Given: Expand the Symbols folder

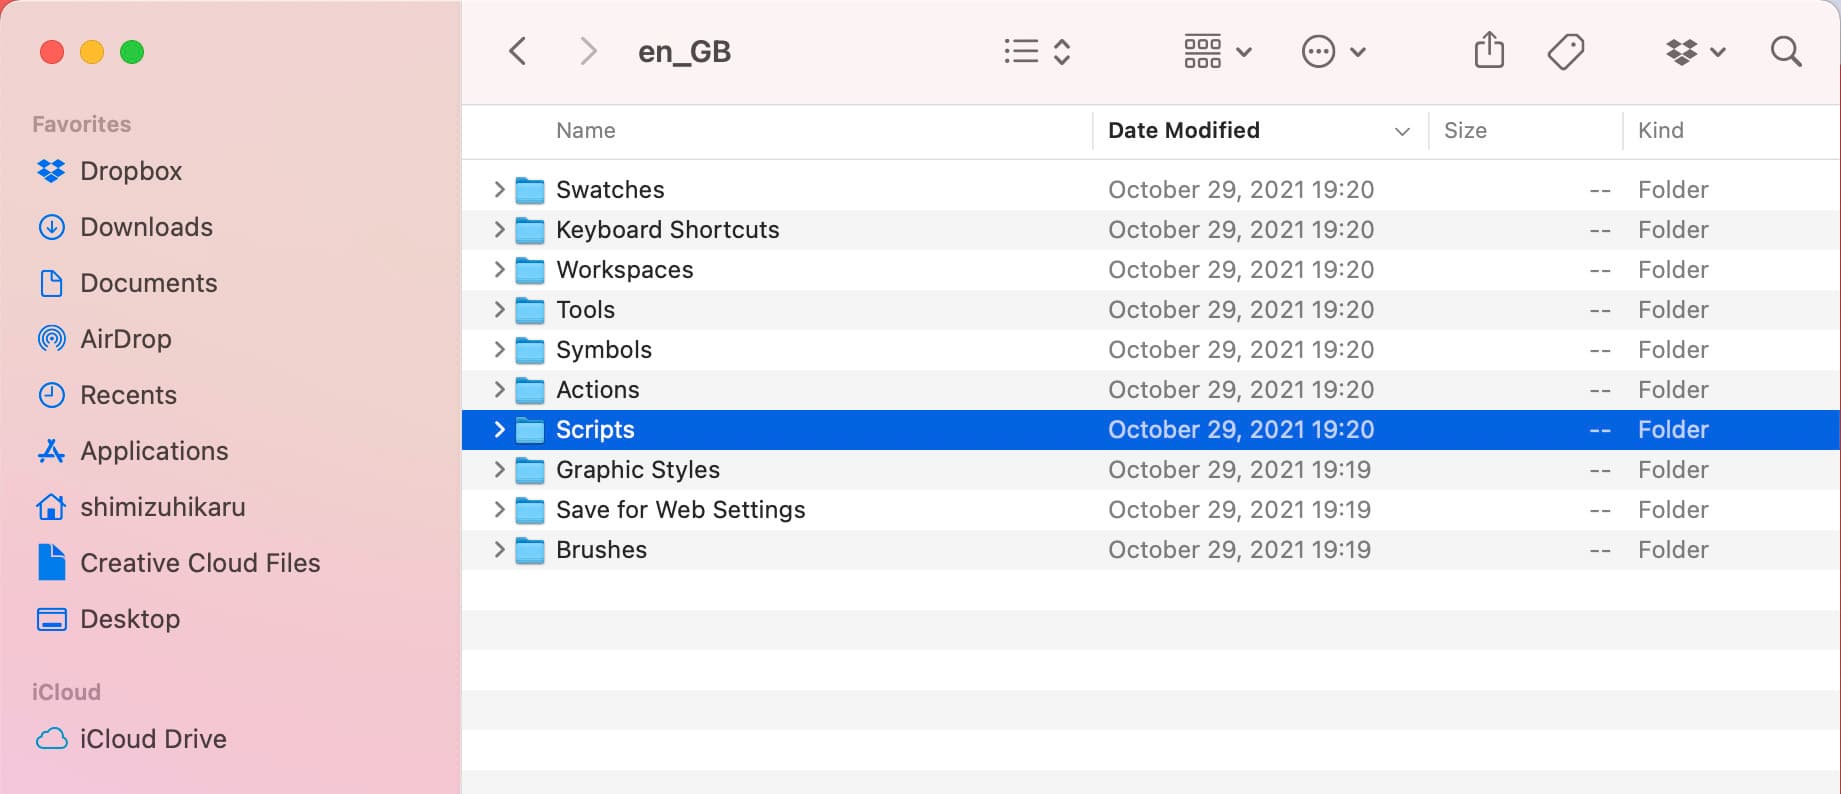Looking at the screenshot, I should 499,349.
